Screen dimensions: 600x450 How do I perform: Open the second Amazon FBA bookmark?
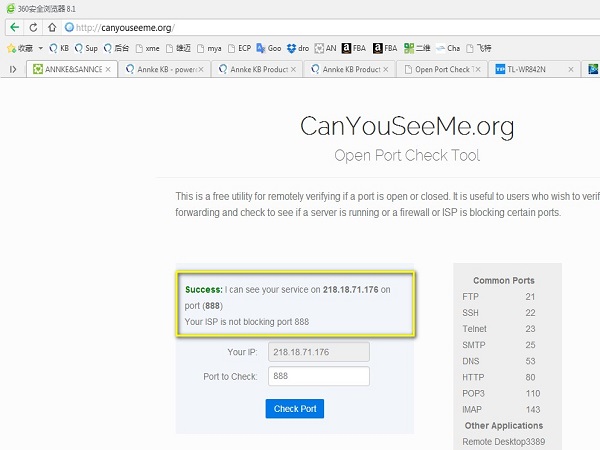385,48
